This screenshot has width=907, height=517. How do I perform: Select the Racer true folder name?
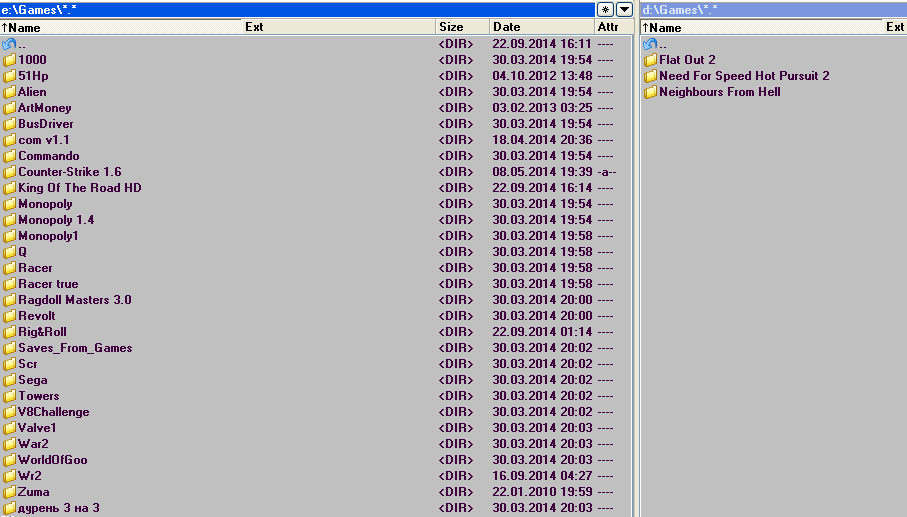tap(48, 284)
